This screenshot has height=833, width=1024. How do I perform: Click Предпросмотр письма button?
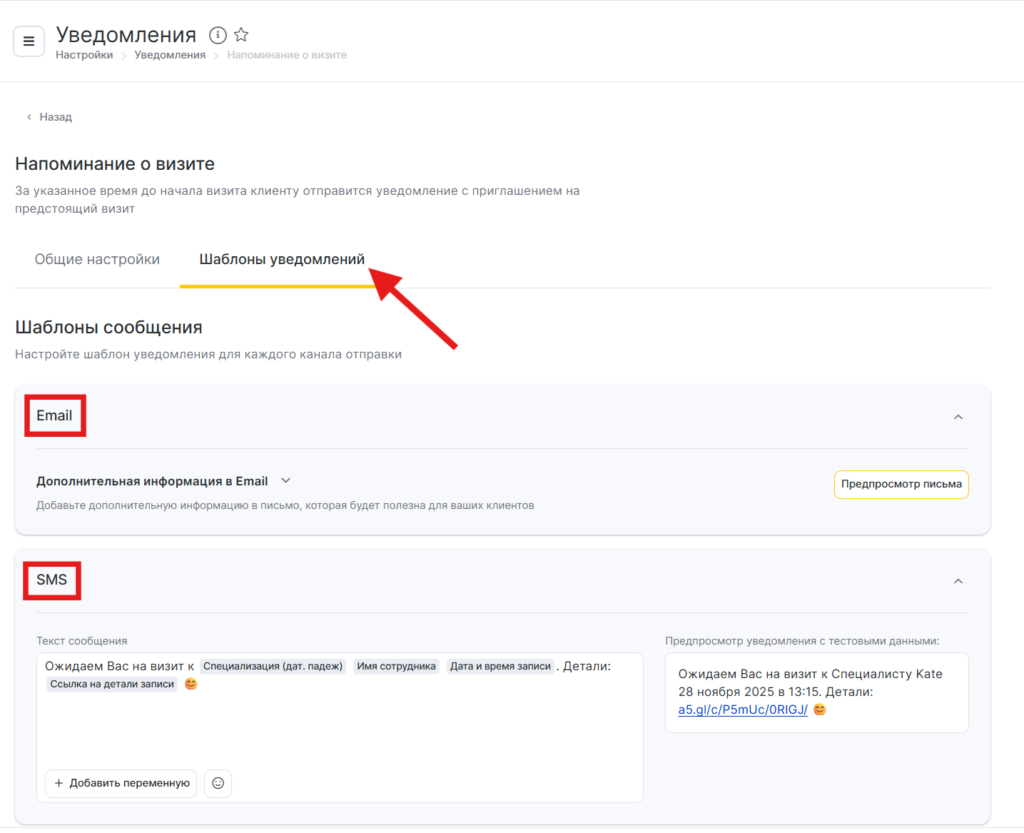click(901, 484)
